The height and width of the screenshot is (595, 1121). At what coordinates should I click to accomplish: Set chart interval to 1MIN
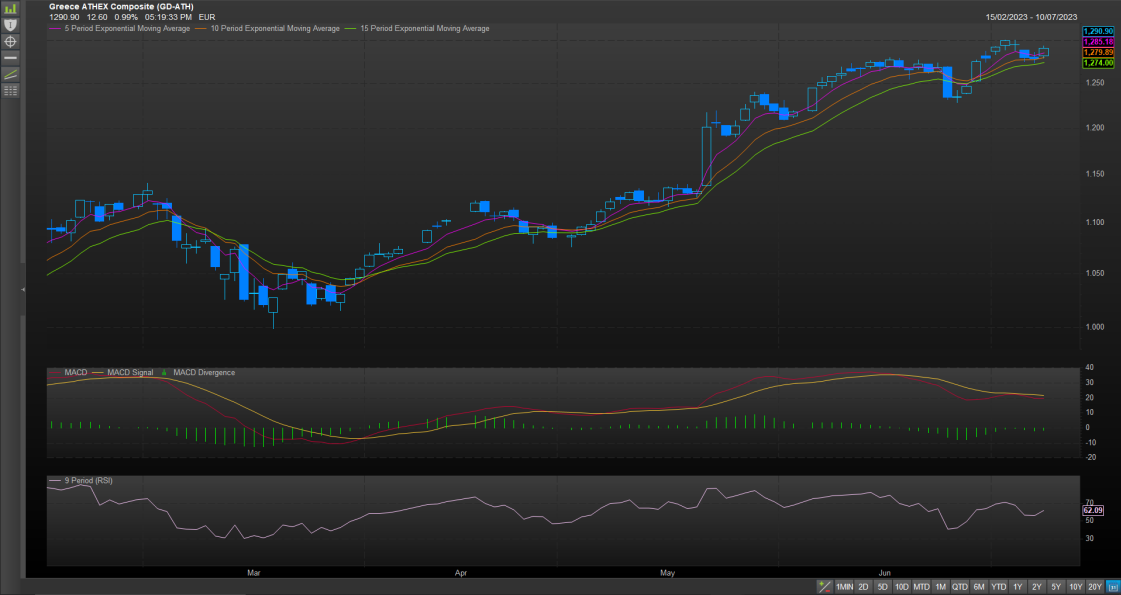pyautogui.click(x=845, y=587)
